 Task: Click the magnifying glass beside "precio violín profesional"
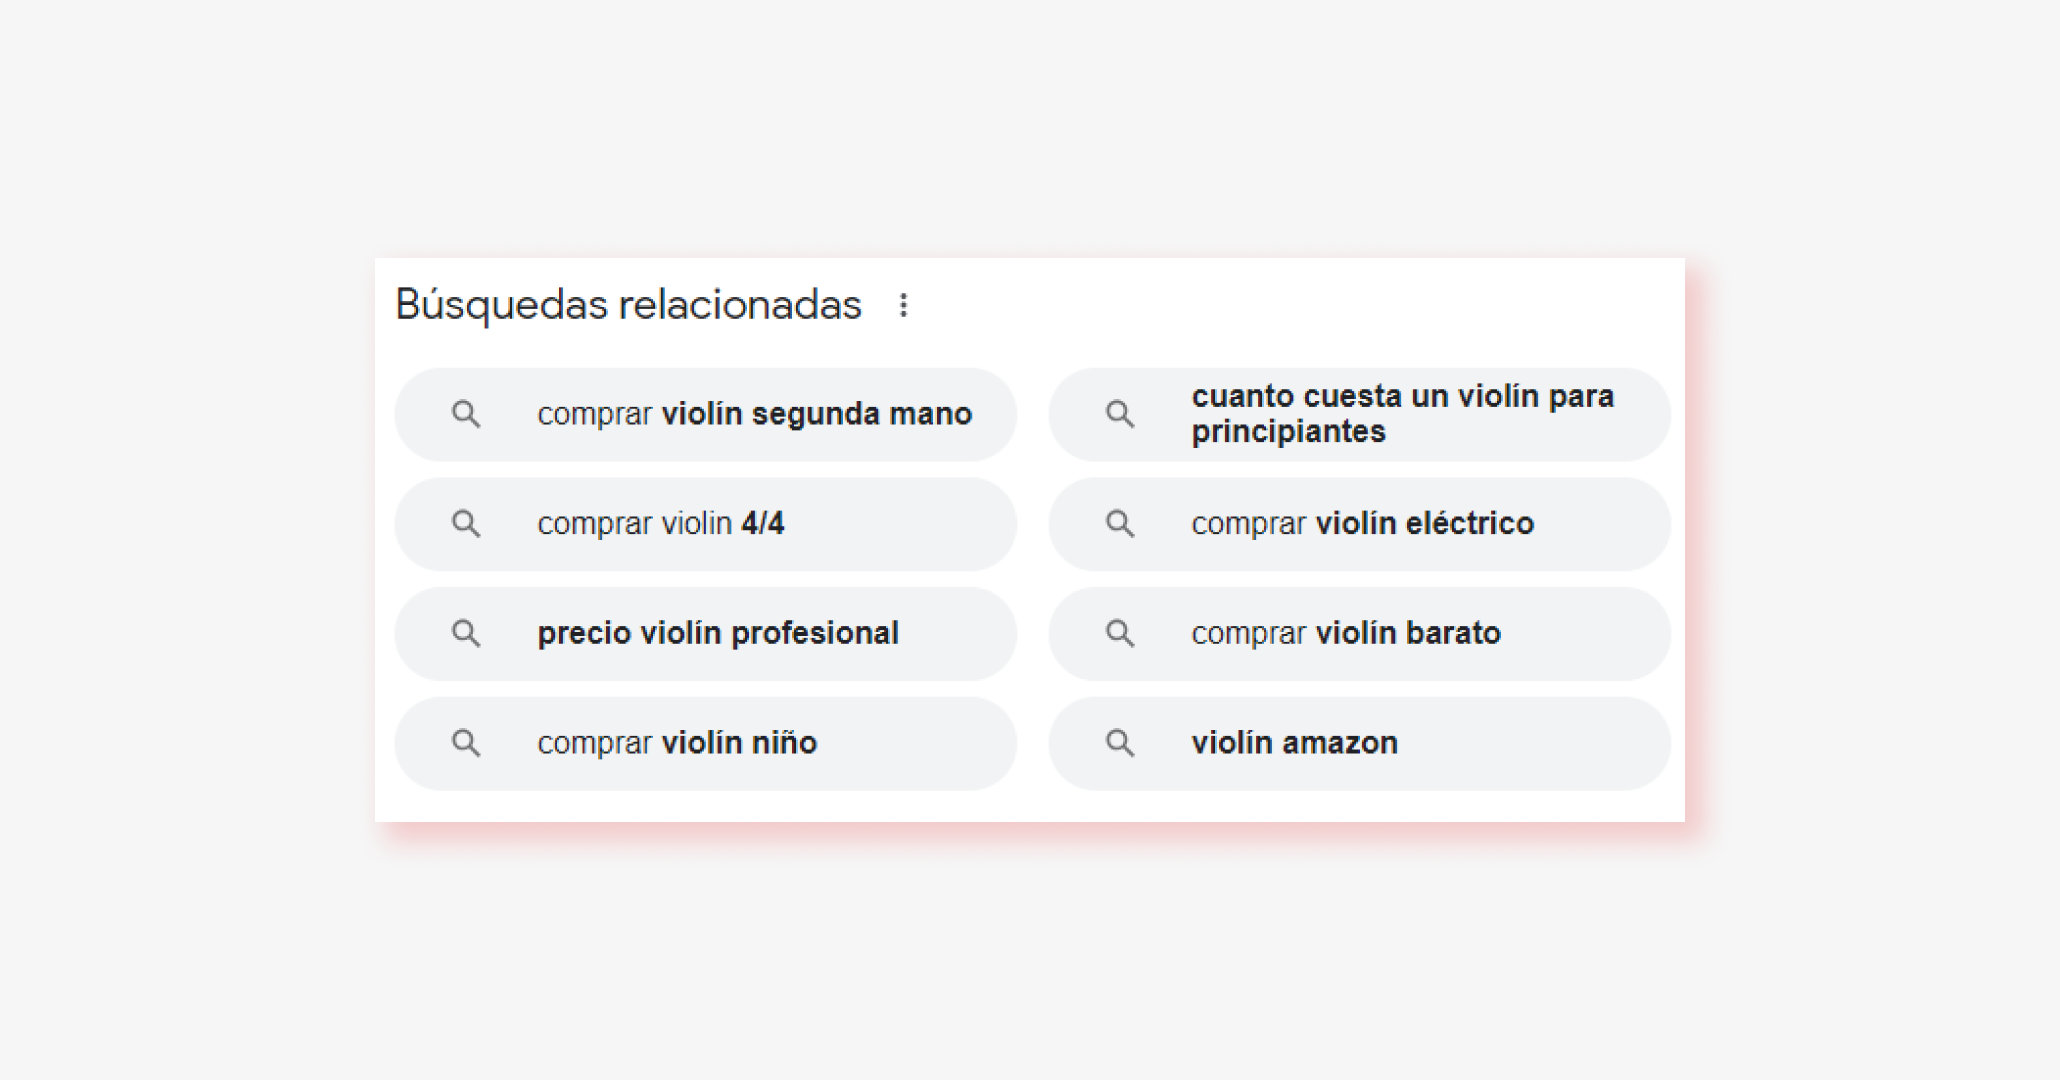(466, 633)
